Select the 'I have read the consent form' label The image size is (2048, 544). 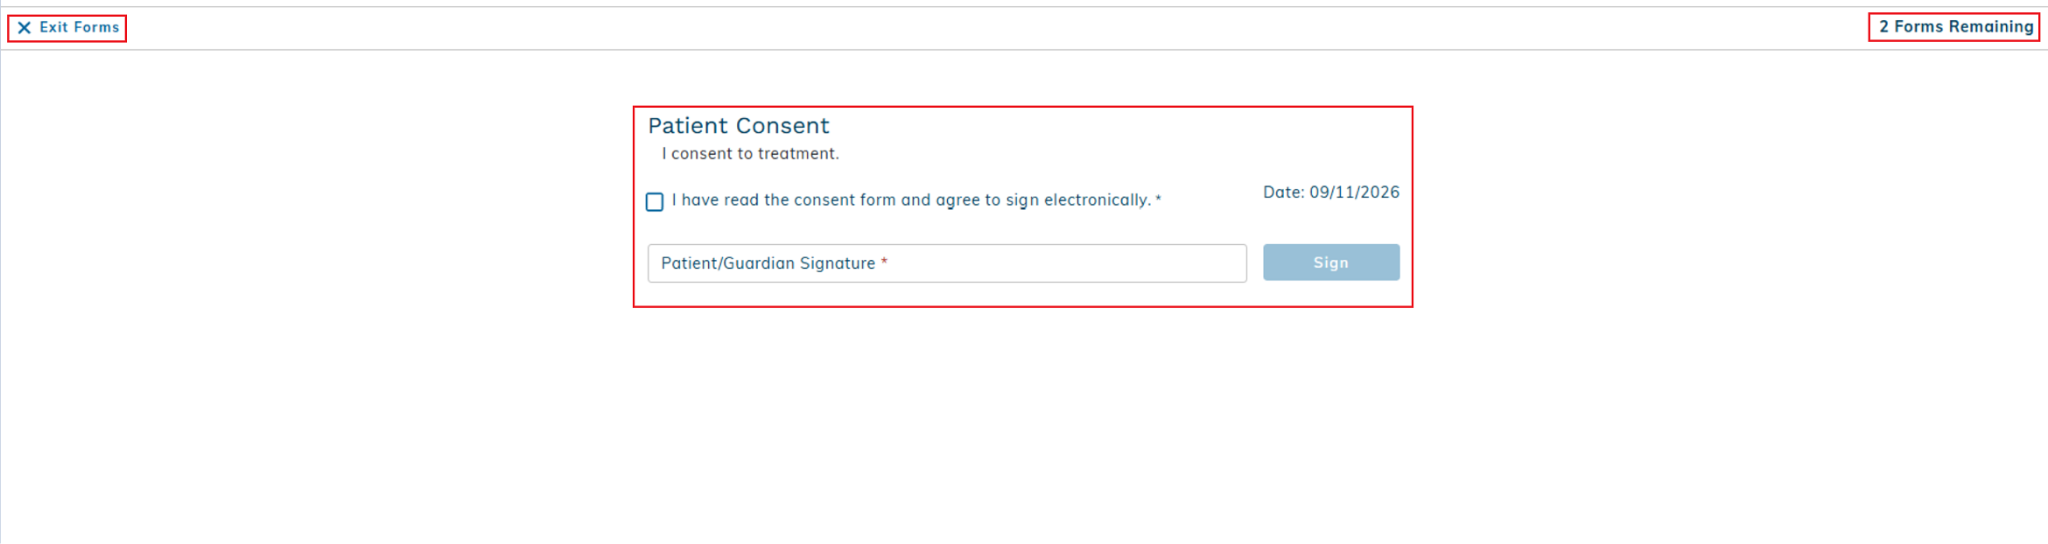(x=916, y=200)
